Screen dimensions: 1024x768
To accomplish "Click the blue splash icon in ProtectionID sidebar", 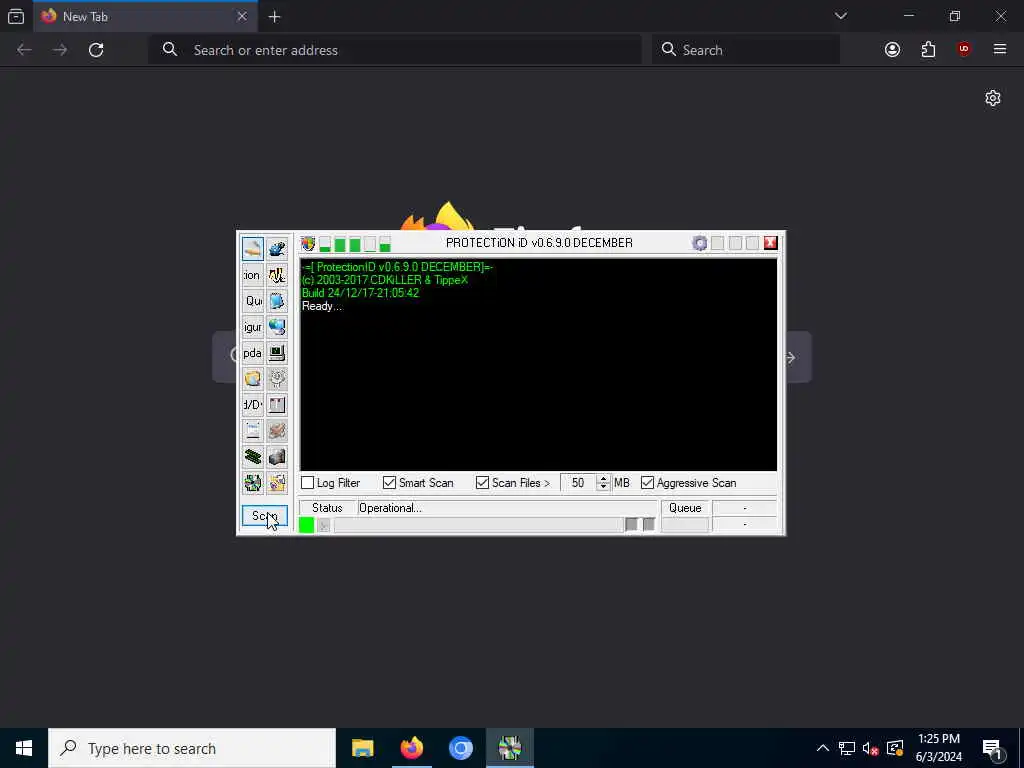I will (x=277, y=249).
